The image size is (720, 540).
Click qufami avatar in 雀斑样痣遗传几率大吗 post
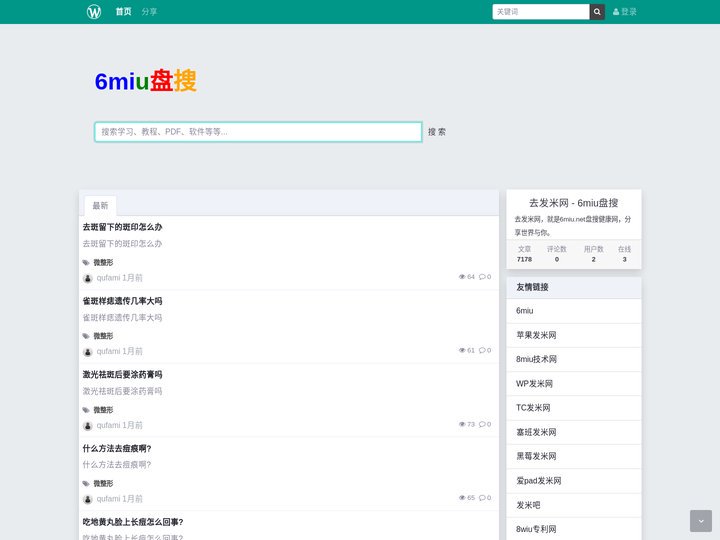pyautogui.click(x=88, y=352)
